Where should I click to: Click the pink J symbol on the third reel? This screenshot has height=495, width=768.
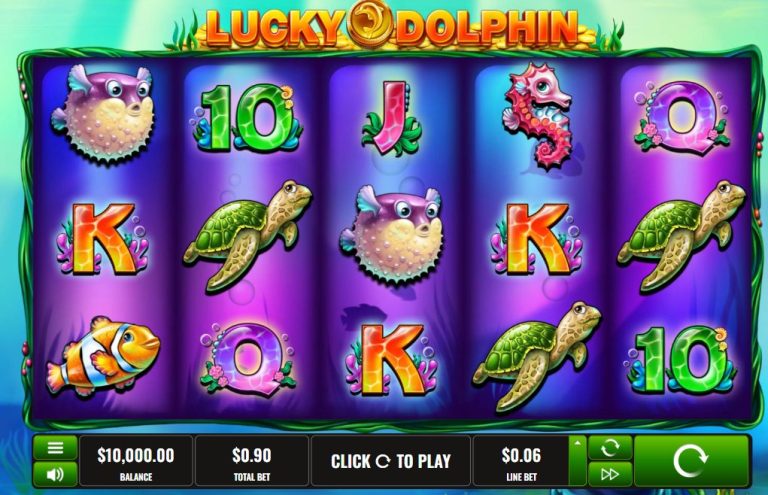[392, 118]
